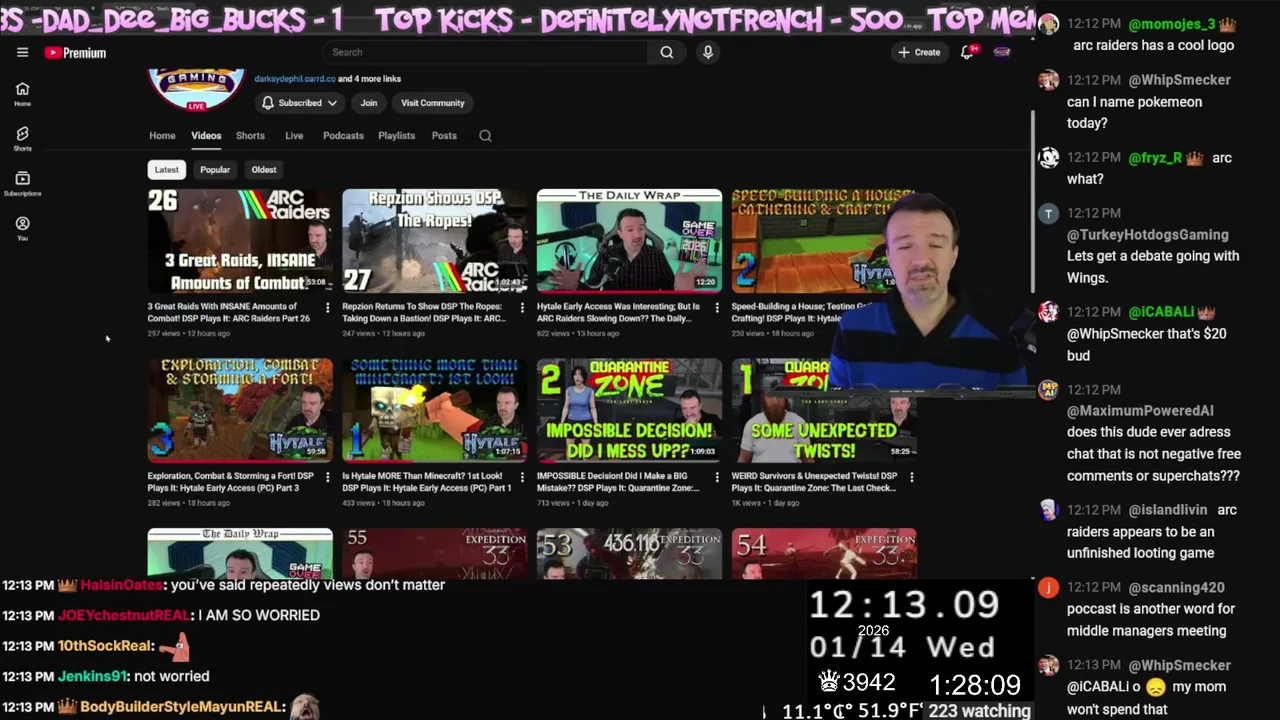Viewport: 1280px width, 720px height.
Task: Open Subscriptions in the left sidebar
Action: (22, 183)
